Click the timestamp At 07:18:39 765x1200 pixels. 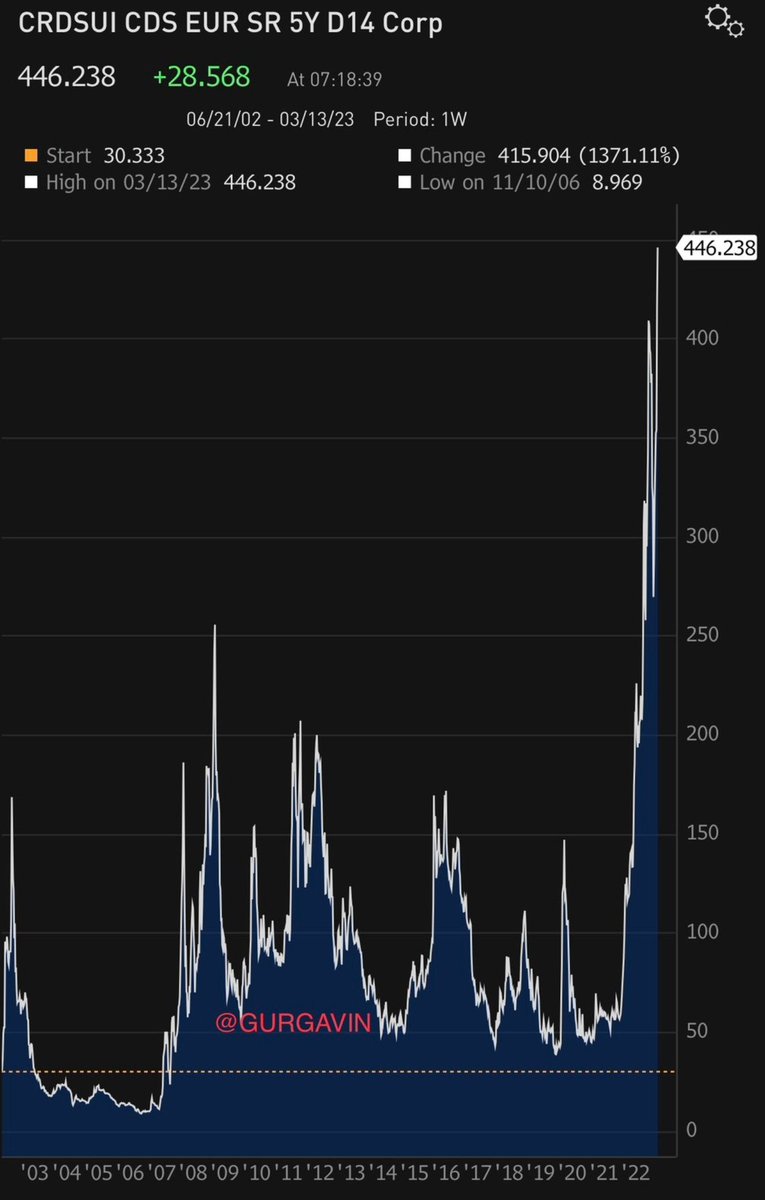pos(334,79)
